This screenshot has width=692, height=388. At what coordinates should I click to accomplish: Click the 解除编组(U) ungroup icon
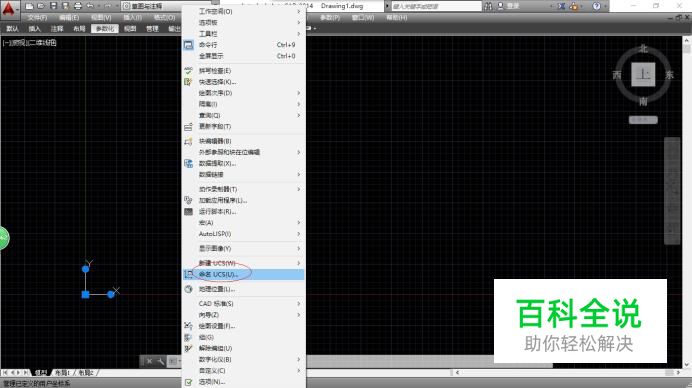(x=188, y=349)
